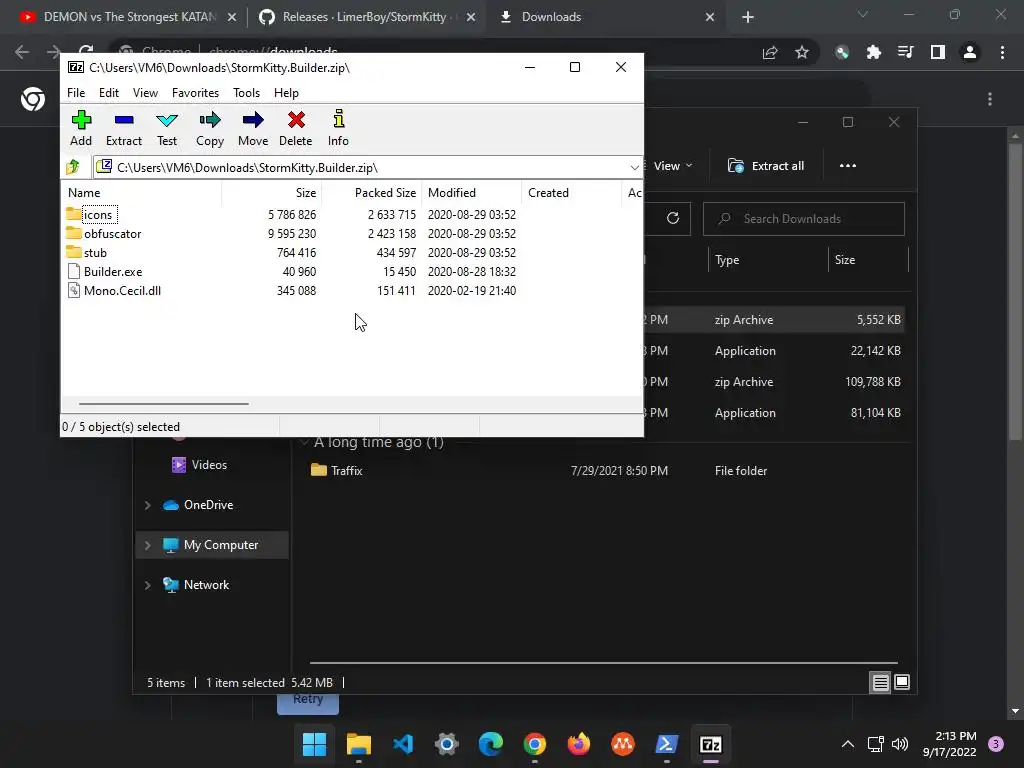Click the Search Downloads field

coord(804,219)
